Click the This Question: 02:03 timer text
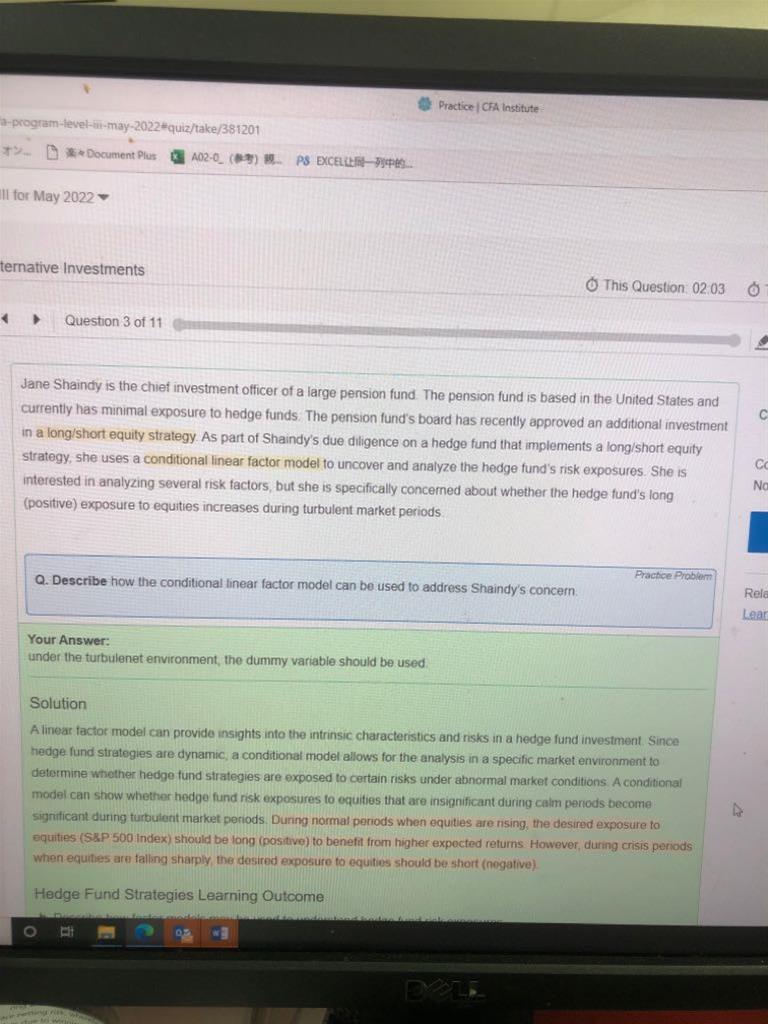Image resolution: width=768 pixels, height=1024 pixels. (x=664, y=287)
